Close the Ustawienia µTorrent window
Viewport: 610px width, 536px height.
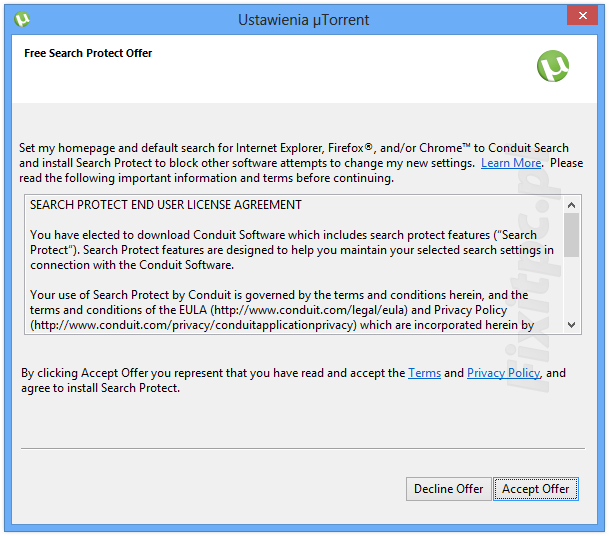(x=582, y=16)
